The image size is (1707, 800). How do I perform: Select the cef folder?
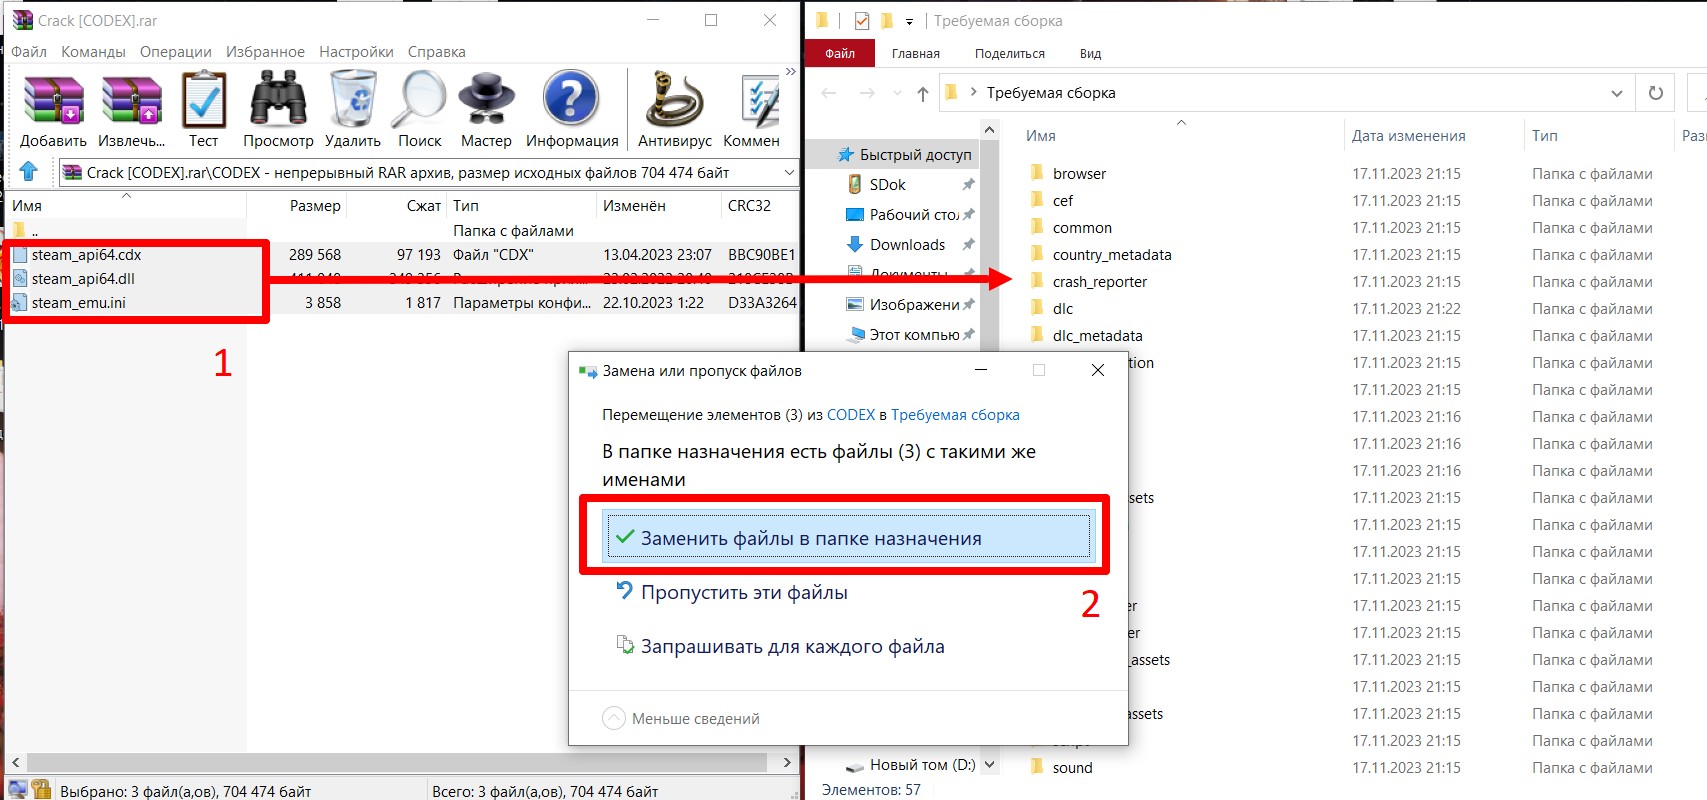(1051, 201)
